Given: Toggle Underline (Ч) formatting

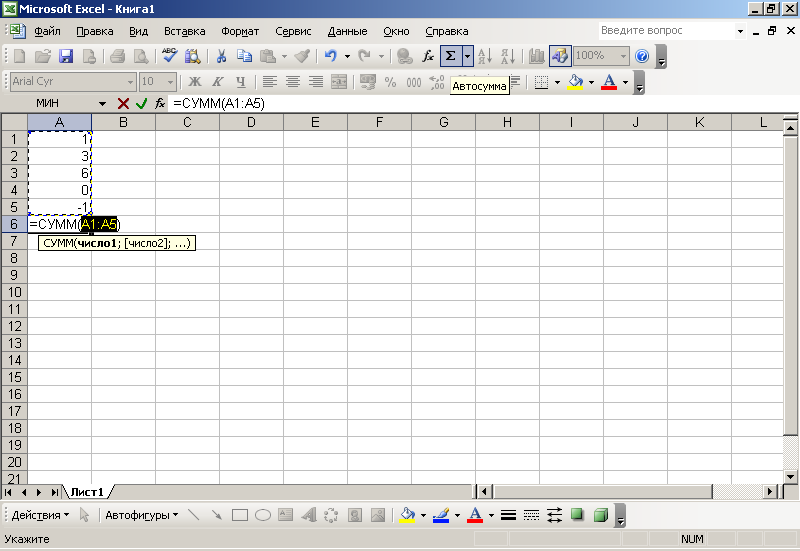Looking at the screenshot, I should pos(241,82).
